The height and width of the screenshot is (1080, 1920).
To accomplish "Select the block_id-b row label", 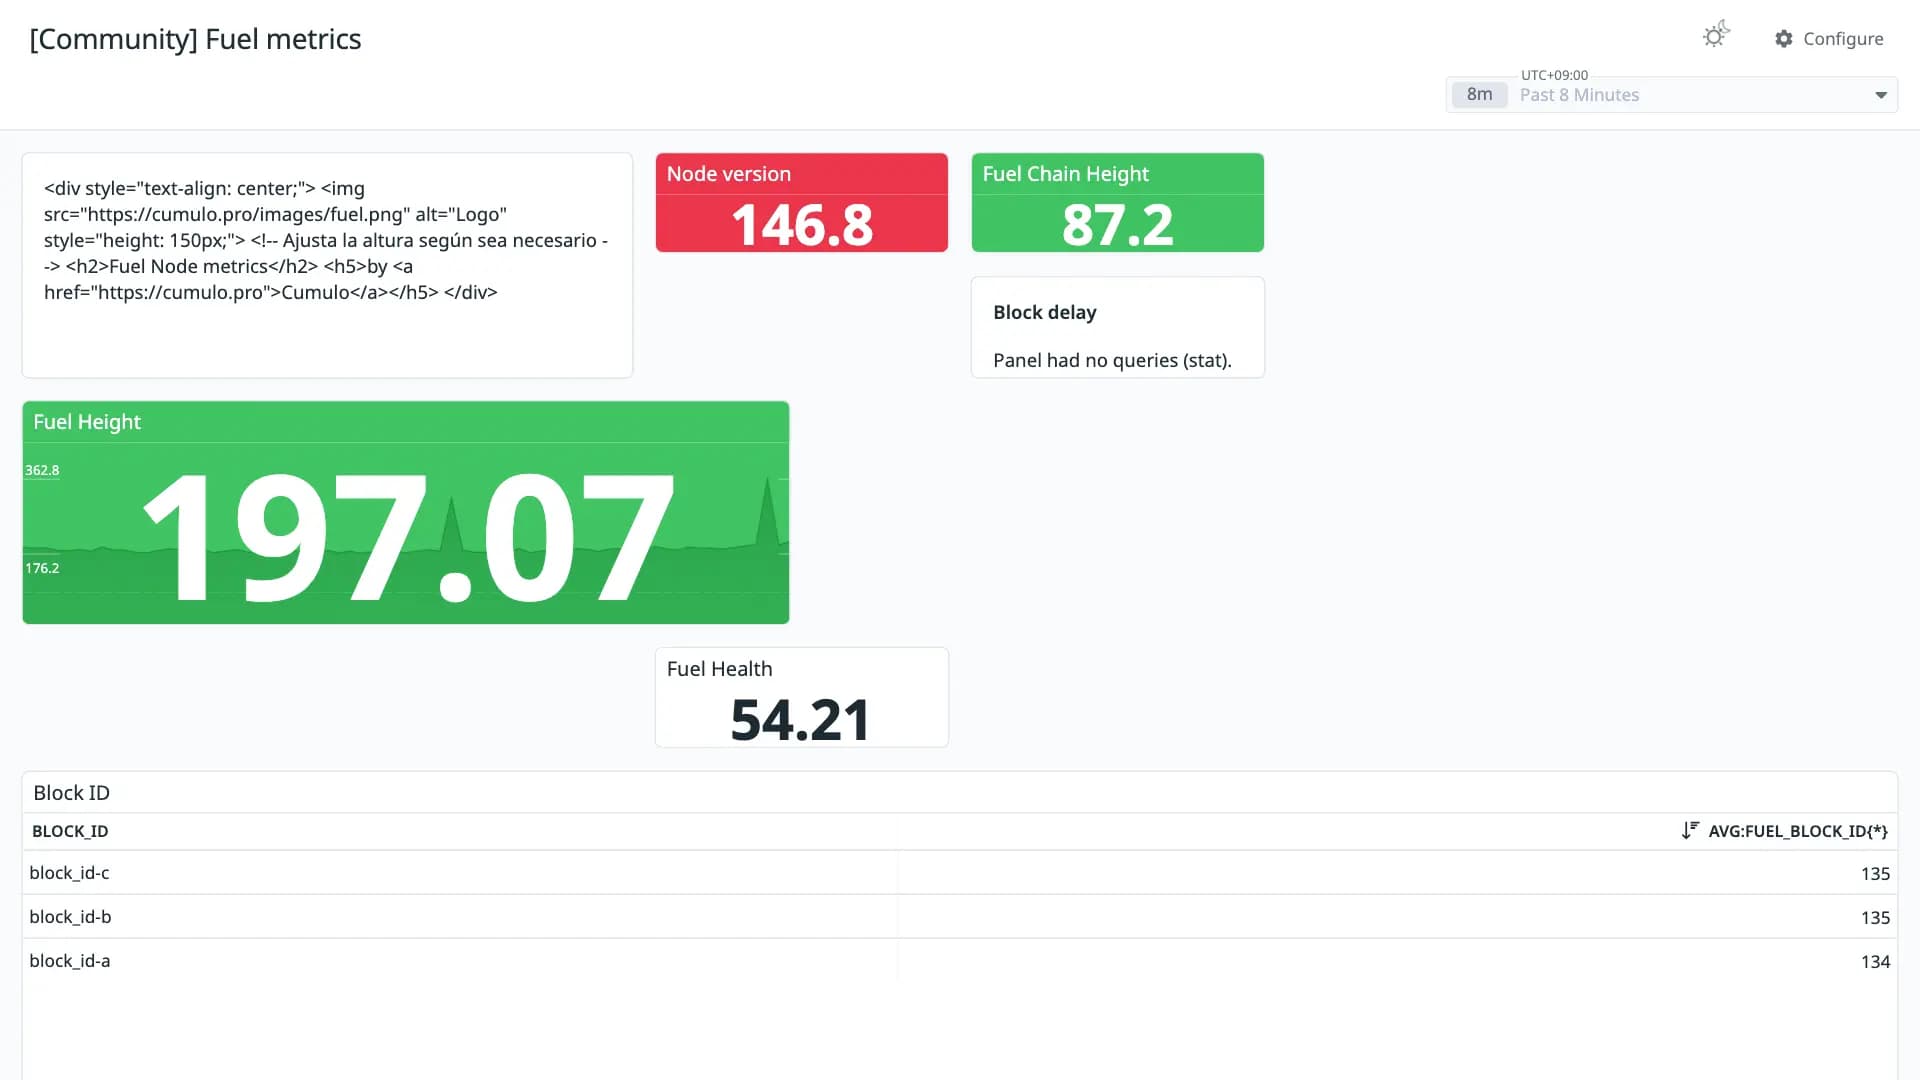I will (70, 917).
